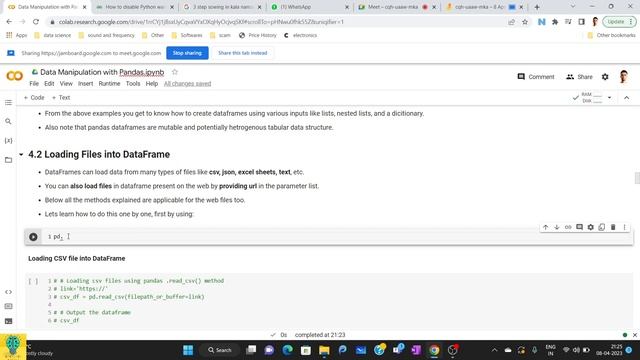The image size is (640, 360).
Task: Switch to the Meet browser tab
Action: tap(397, 7)
